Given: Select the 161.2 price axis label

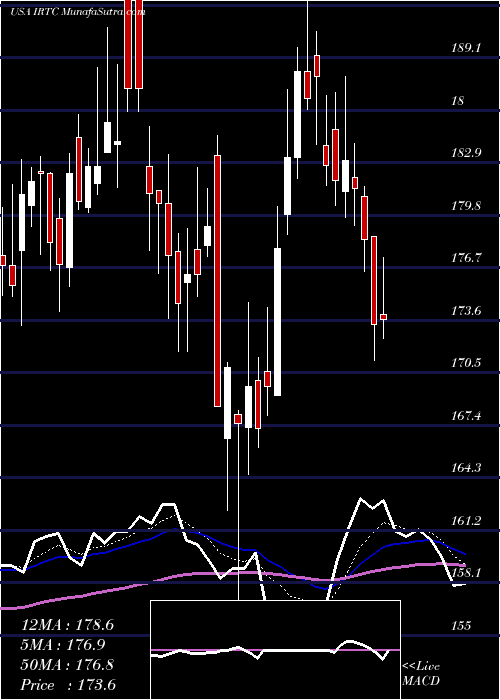Looking at the screenshot, I should coord(464,521).
